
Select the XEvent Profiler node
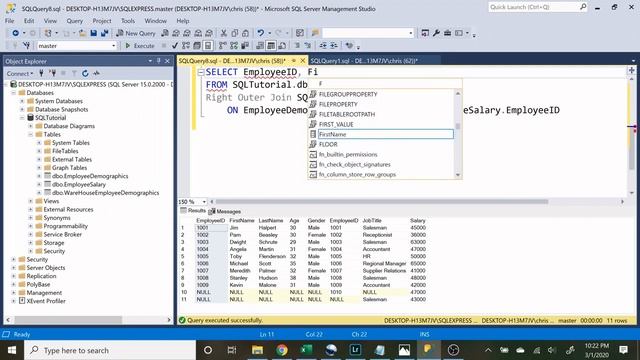point(46,301)
